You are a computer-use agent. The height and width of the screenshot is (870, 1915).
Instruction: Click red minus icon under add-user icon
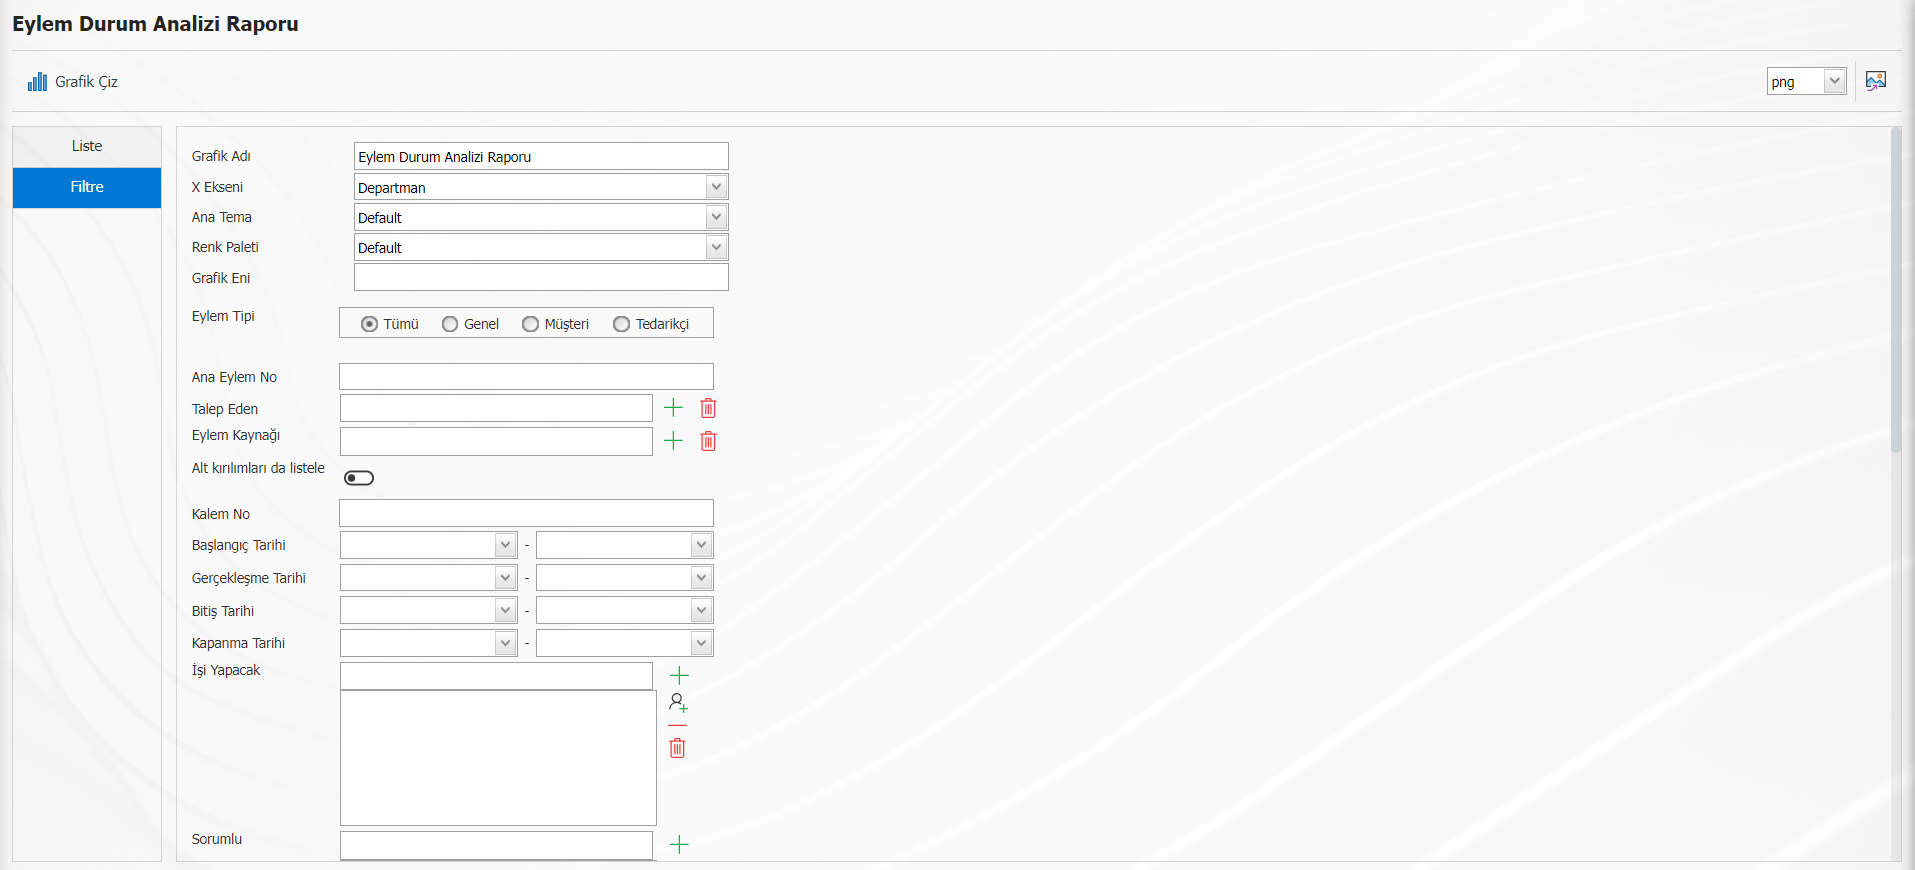tap(677, 725)
